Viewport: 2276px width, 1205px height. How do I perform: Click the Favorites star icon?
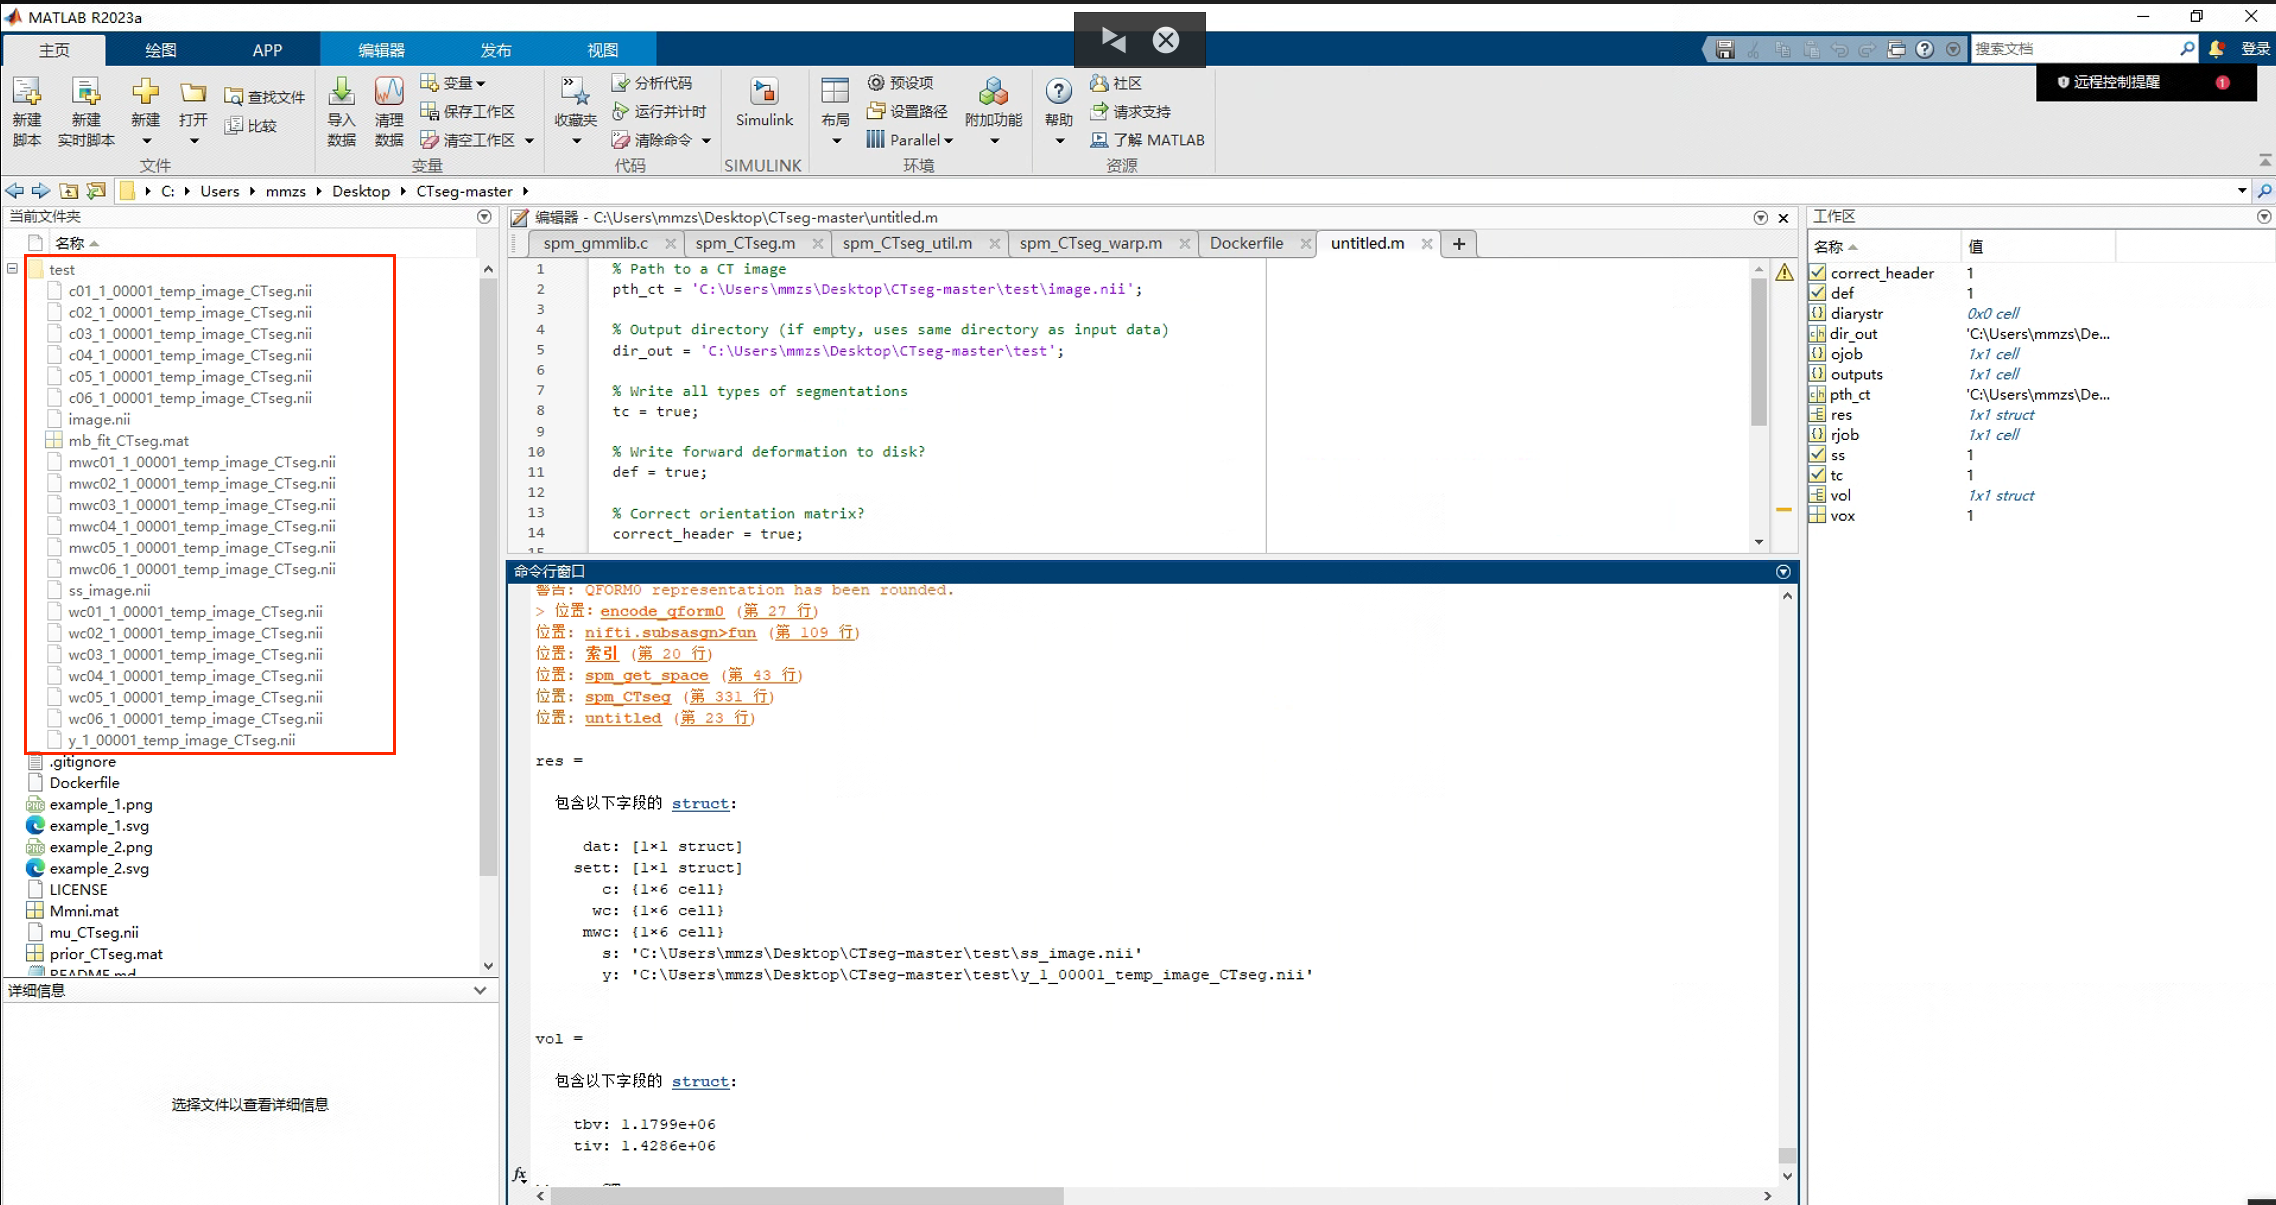pyautogui.click(x=575, y=94)
